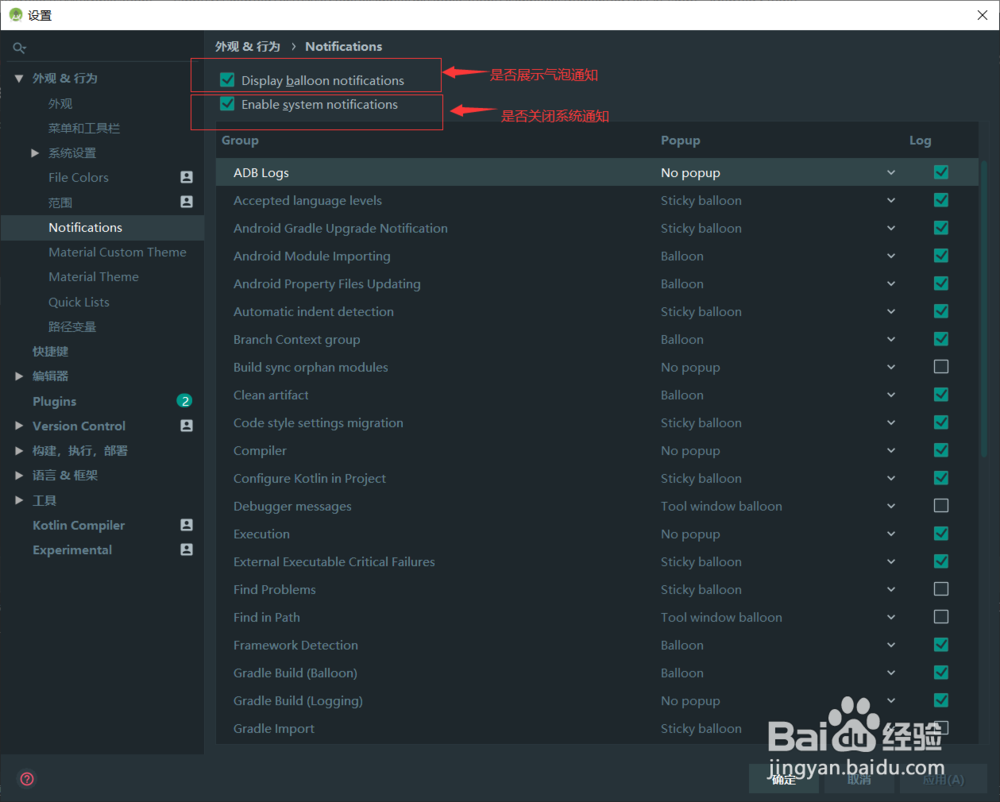Screen dimensions: 1000x802
Task: Collapse the 外观 & 行为 tree section
Action: coord(19,78)
